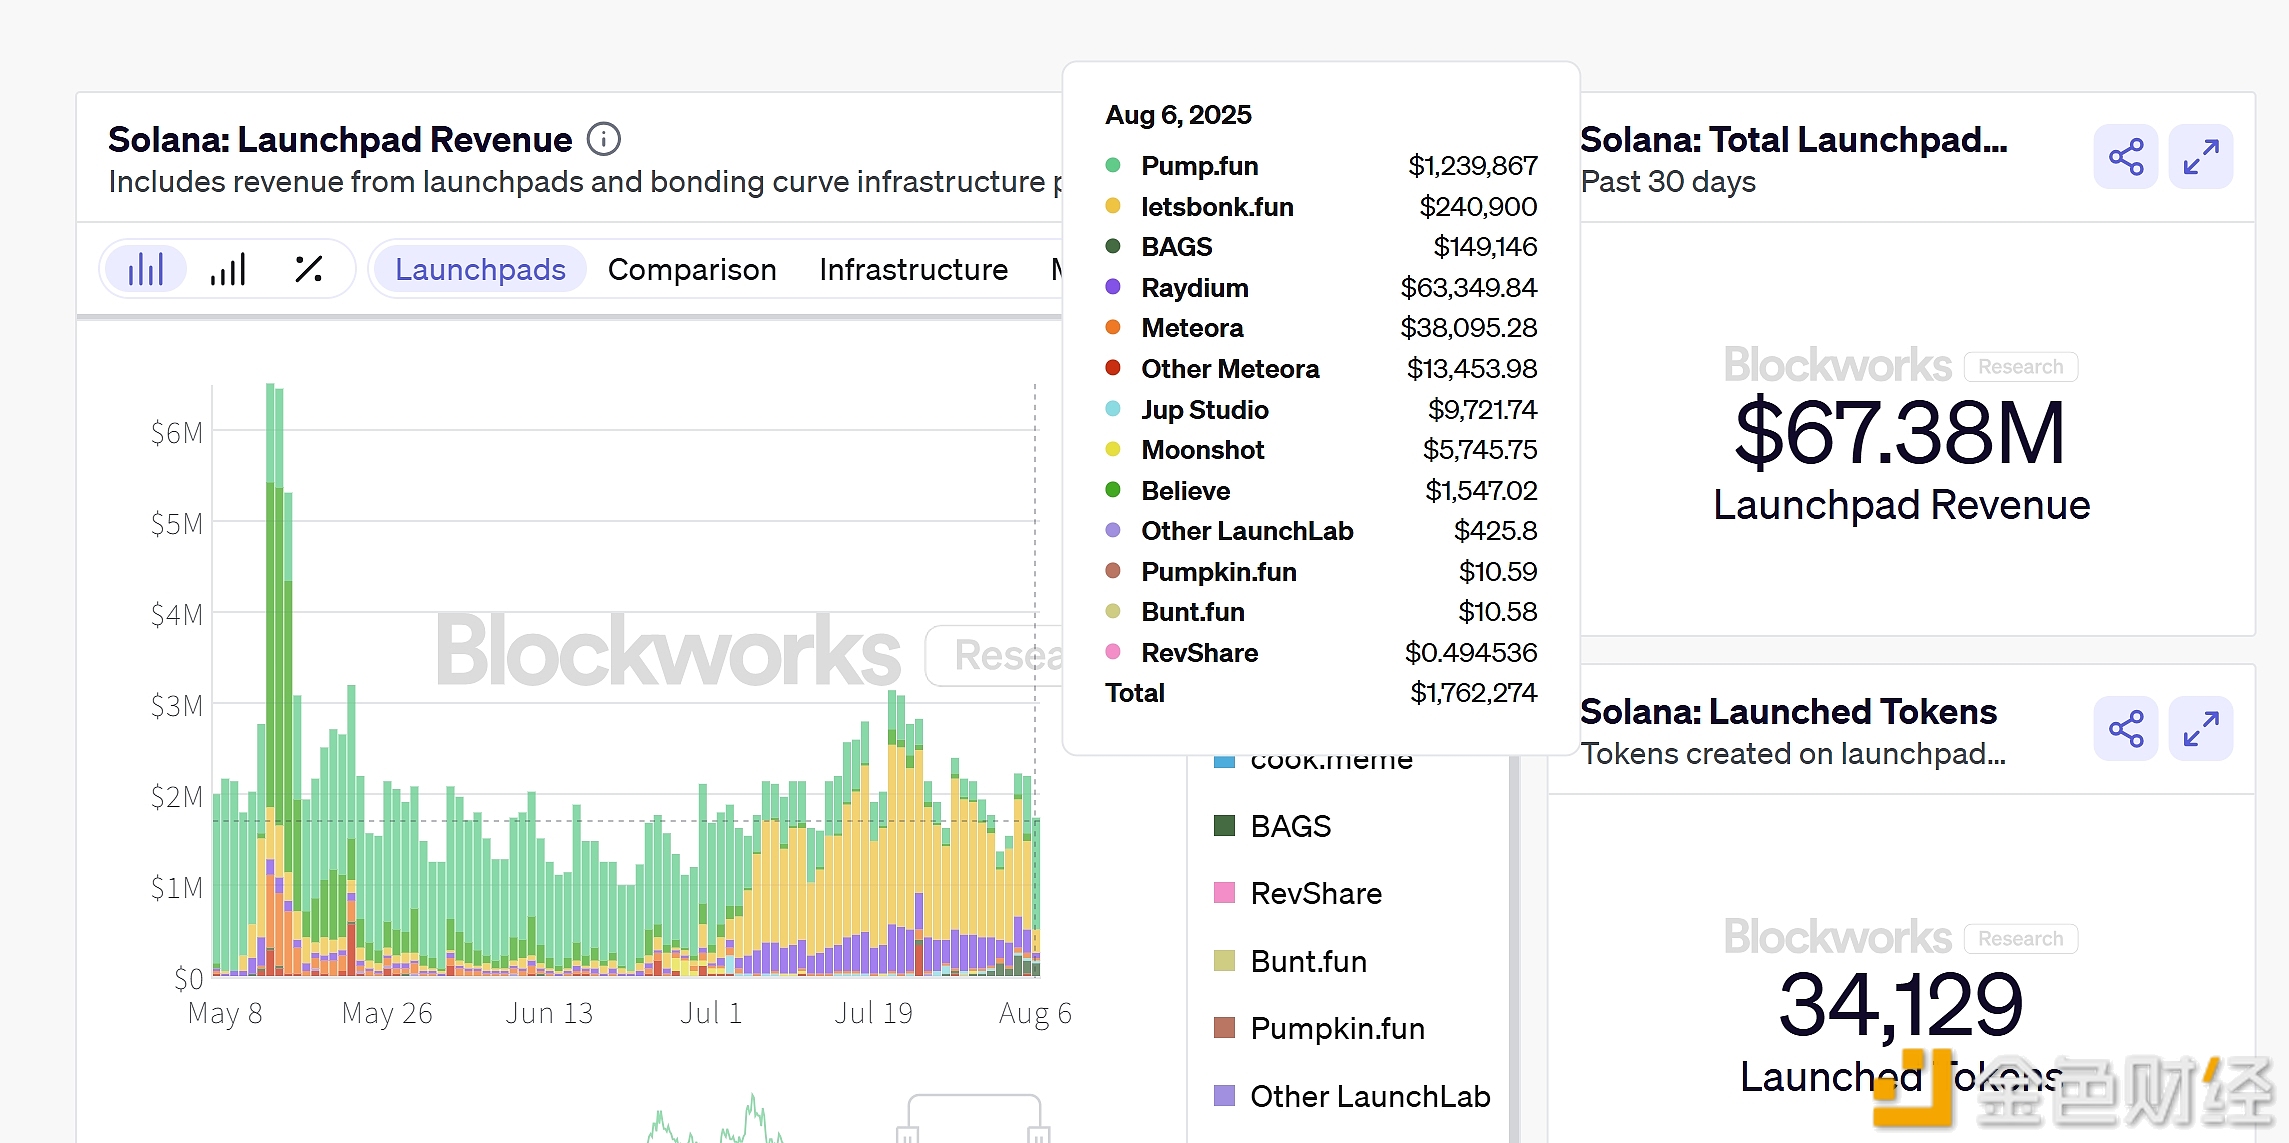
Task: Open the Launchpads tab
Action: pyautogui.click(x=480, y=269)
